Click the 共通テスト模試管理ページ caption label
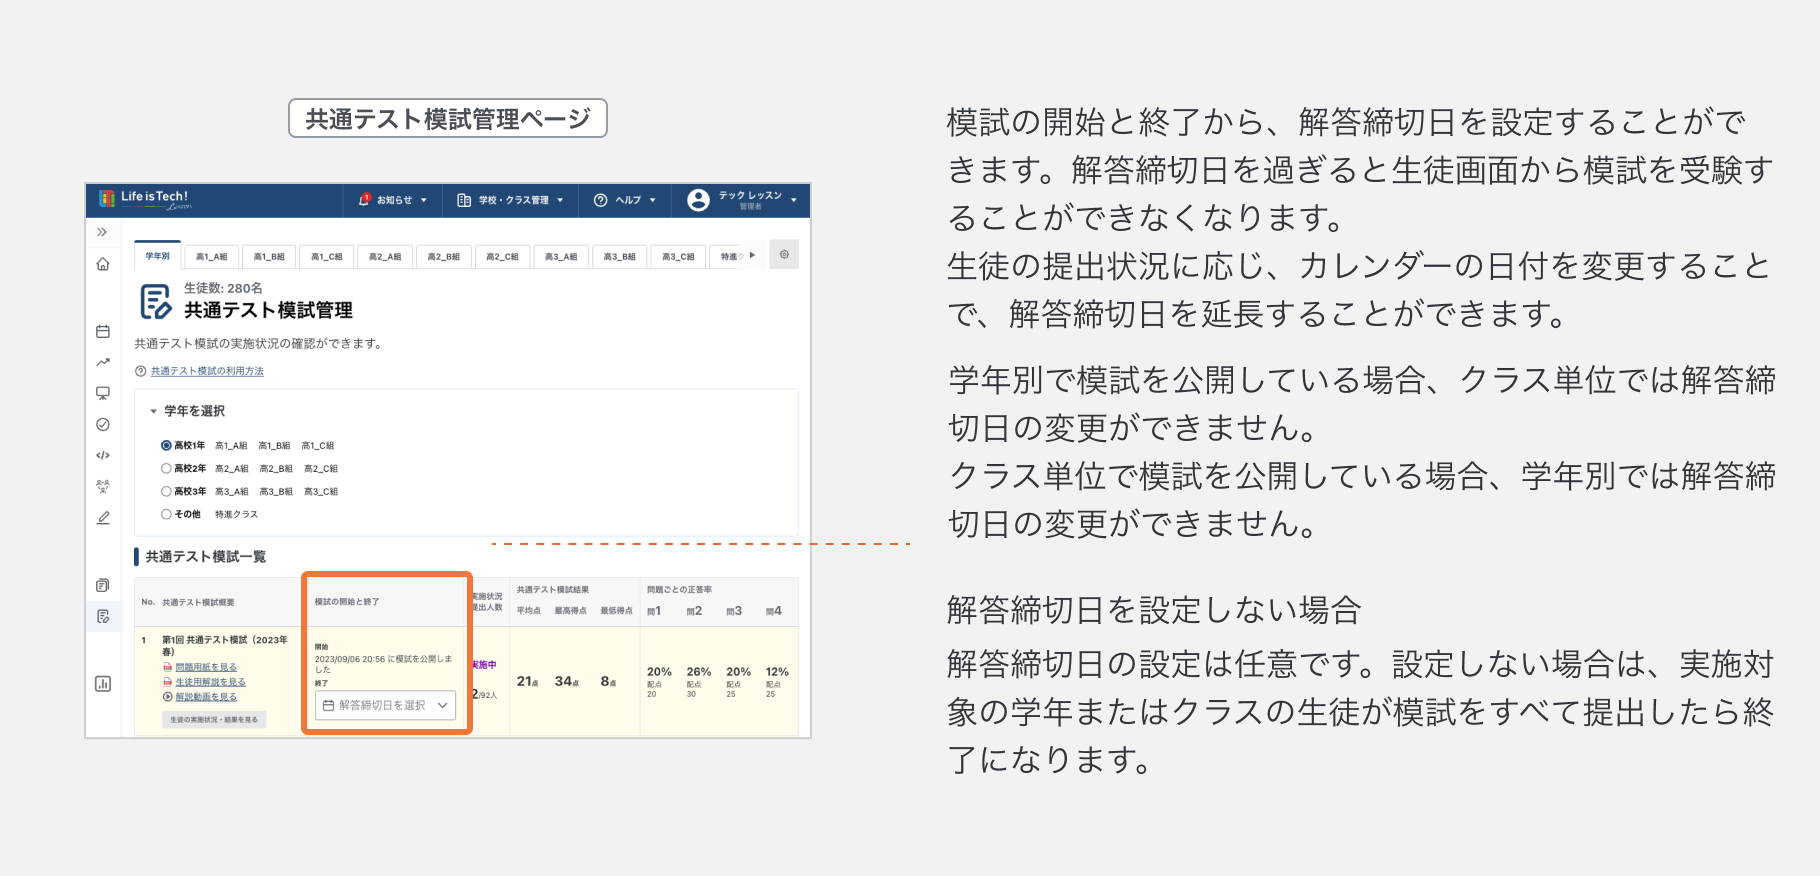The width and height of the screenshot is (1820, 876). click(x=448, y=119)
